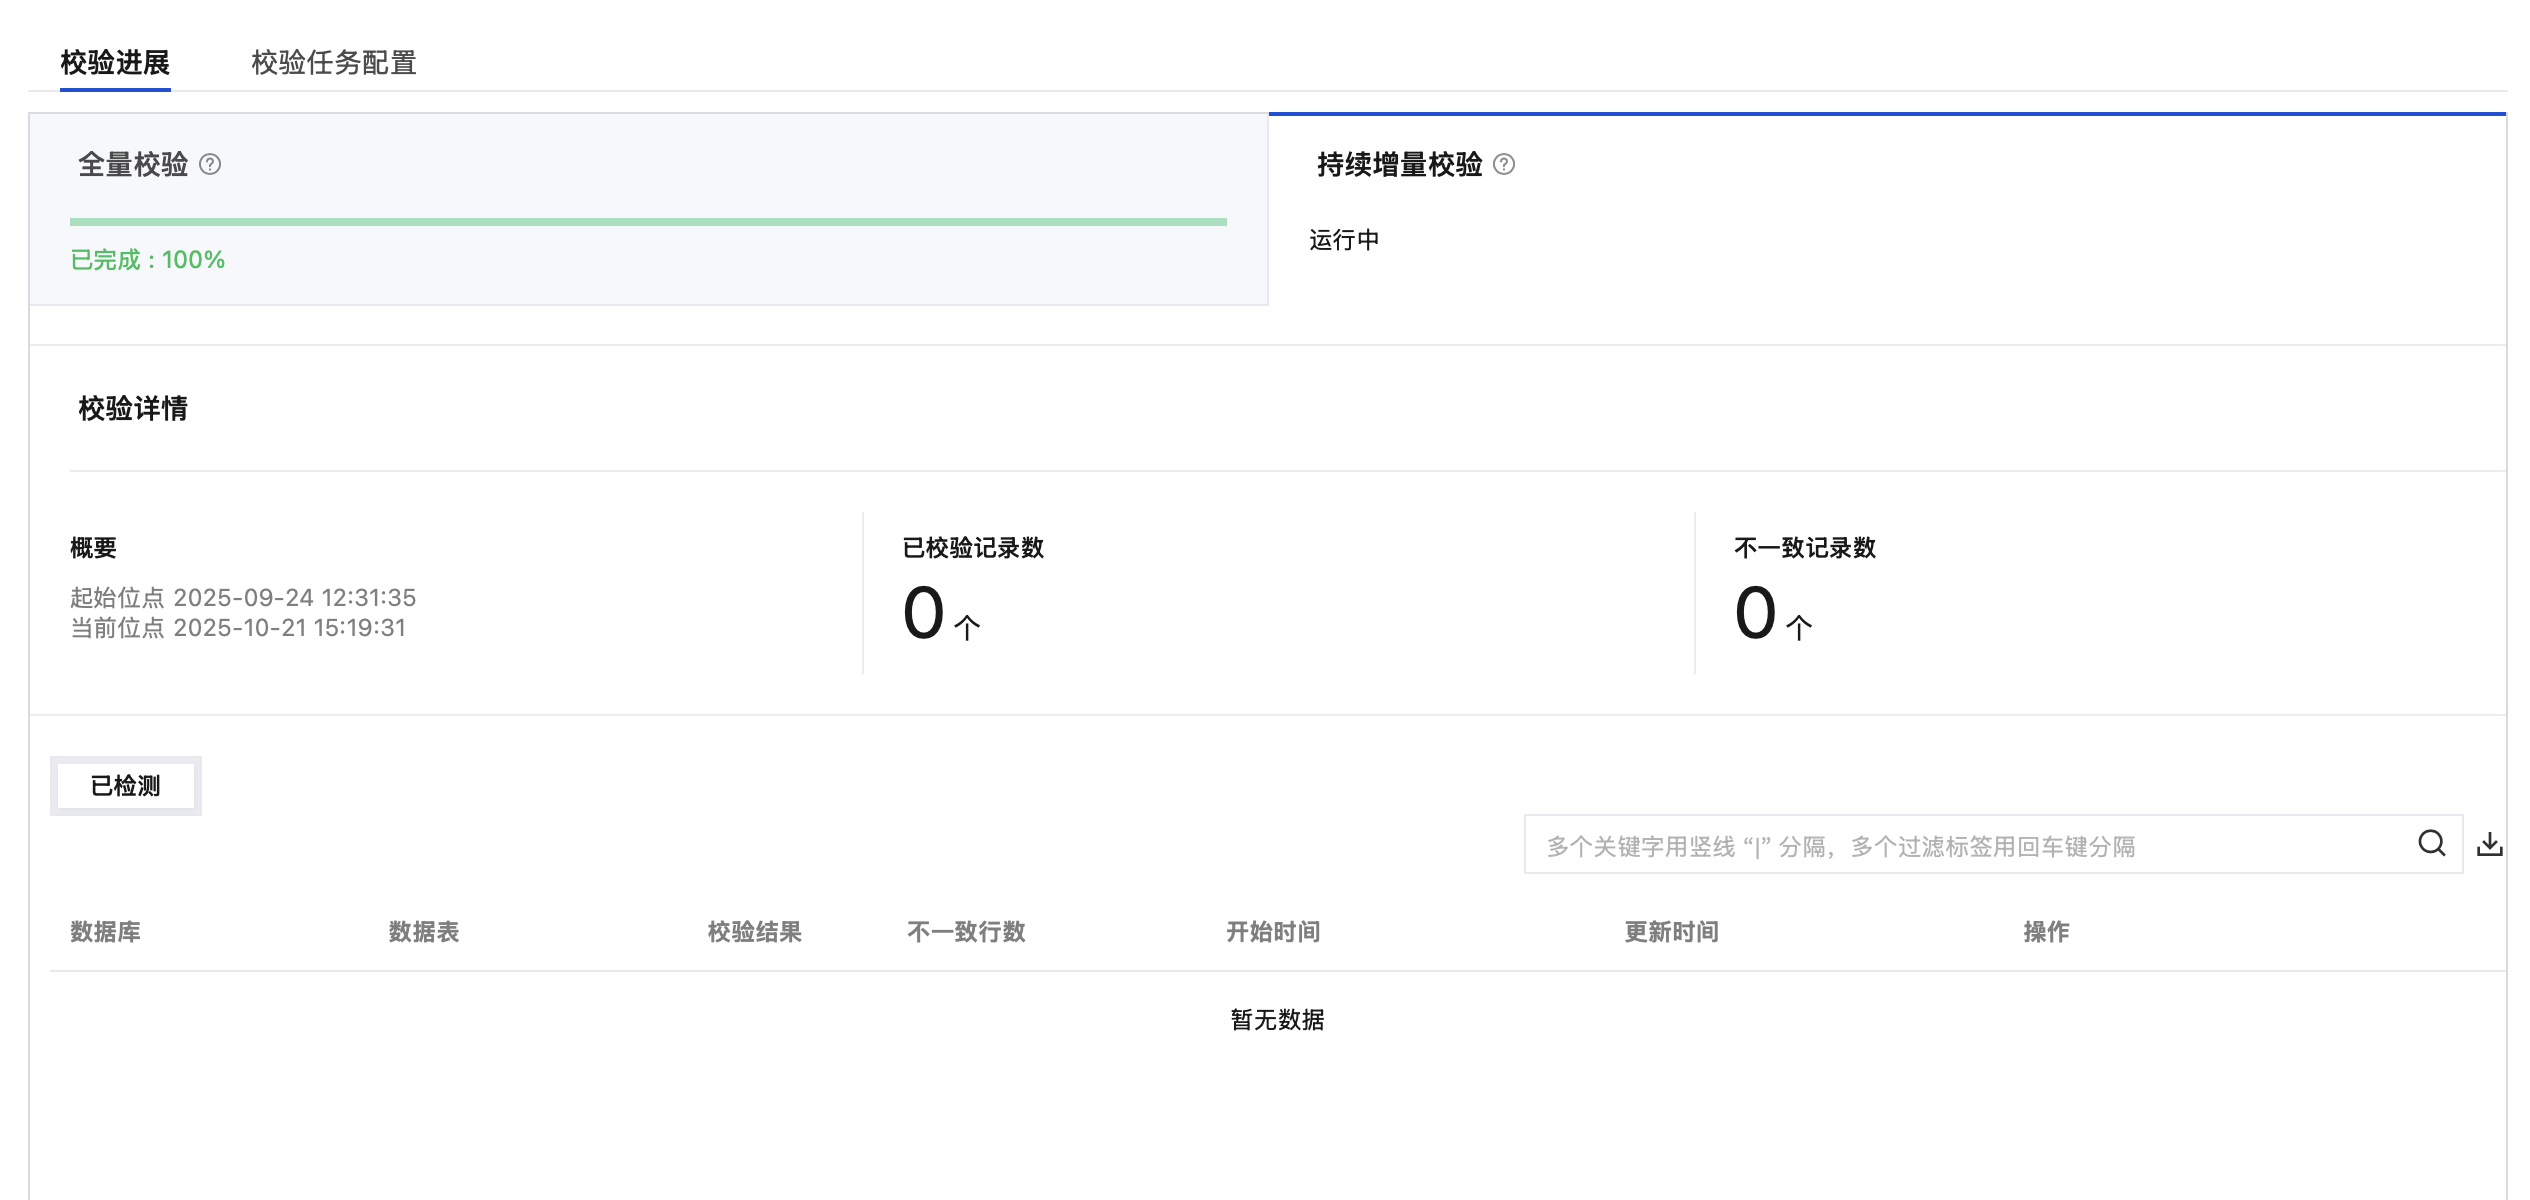This screenshot has width=2530, height=1200.
Task: Click the 校验结果 column header
Action: tap(755, 932)
